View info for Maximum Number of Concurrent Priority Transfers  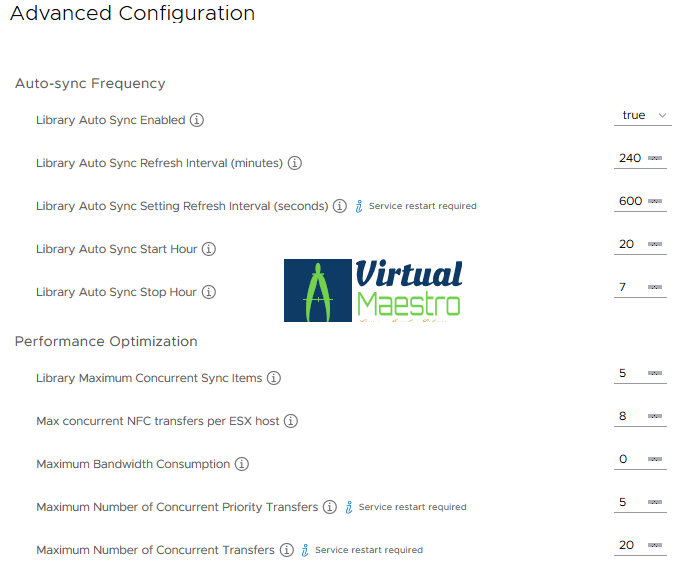coord(330,507)
